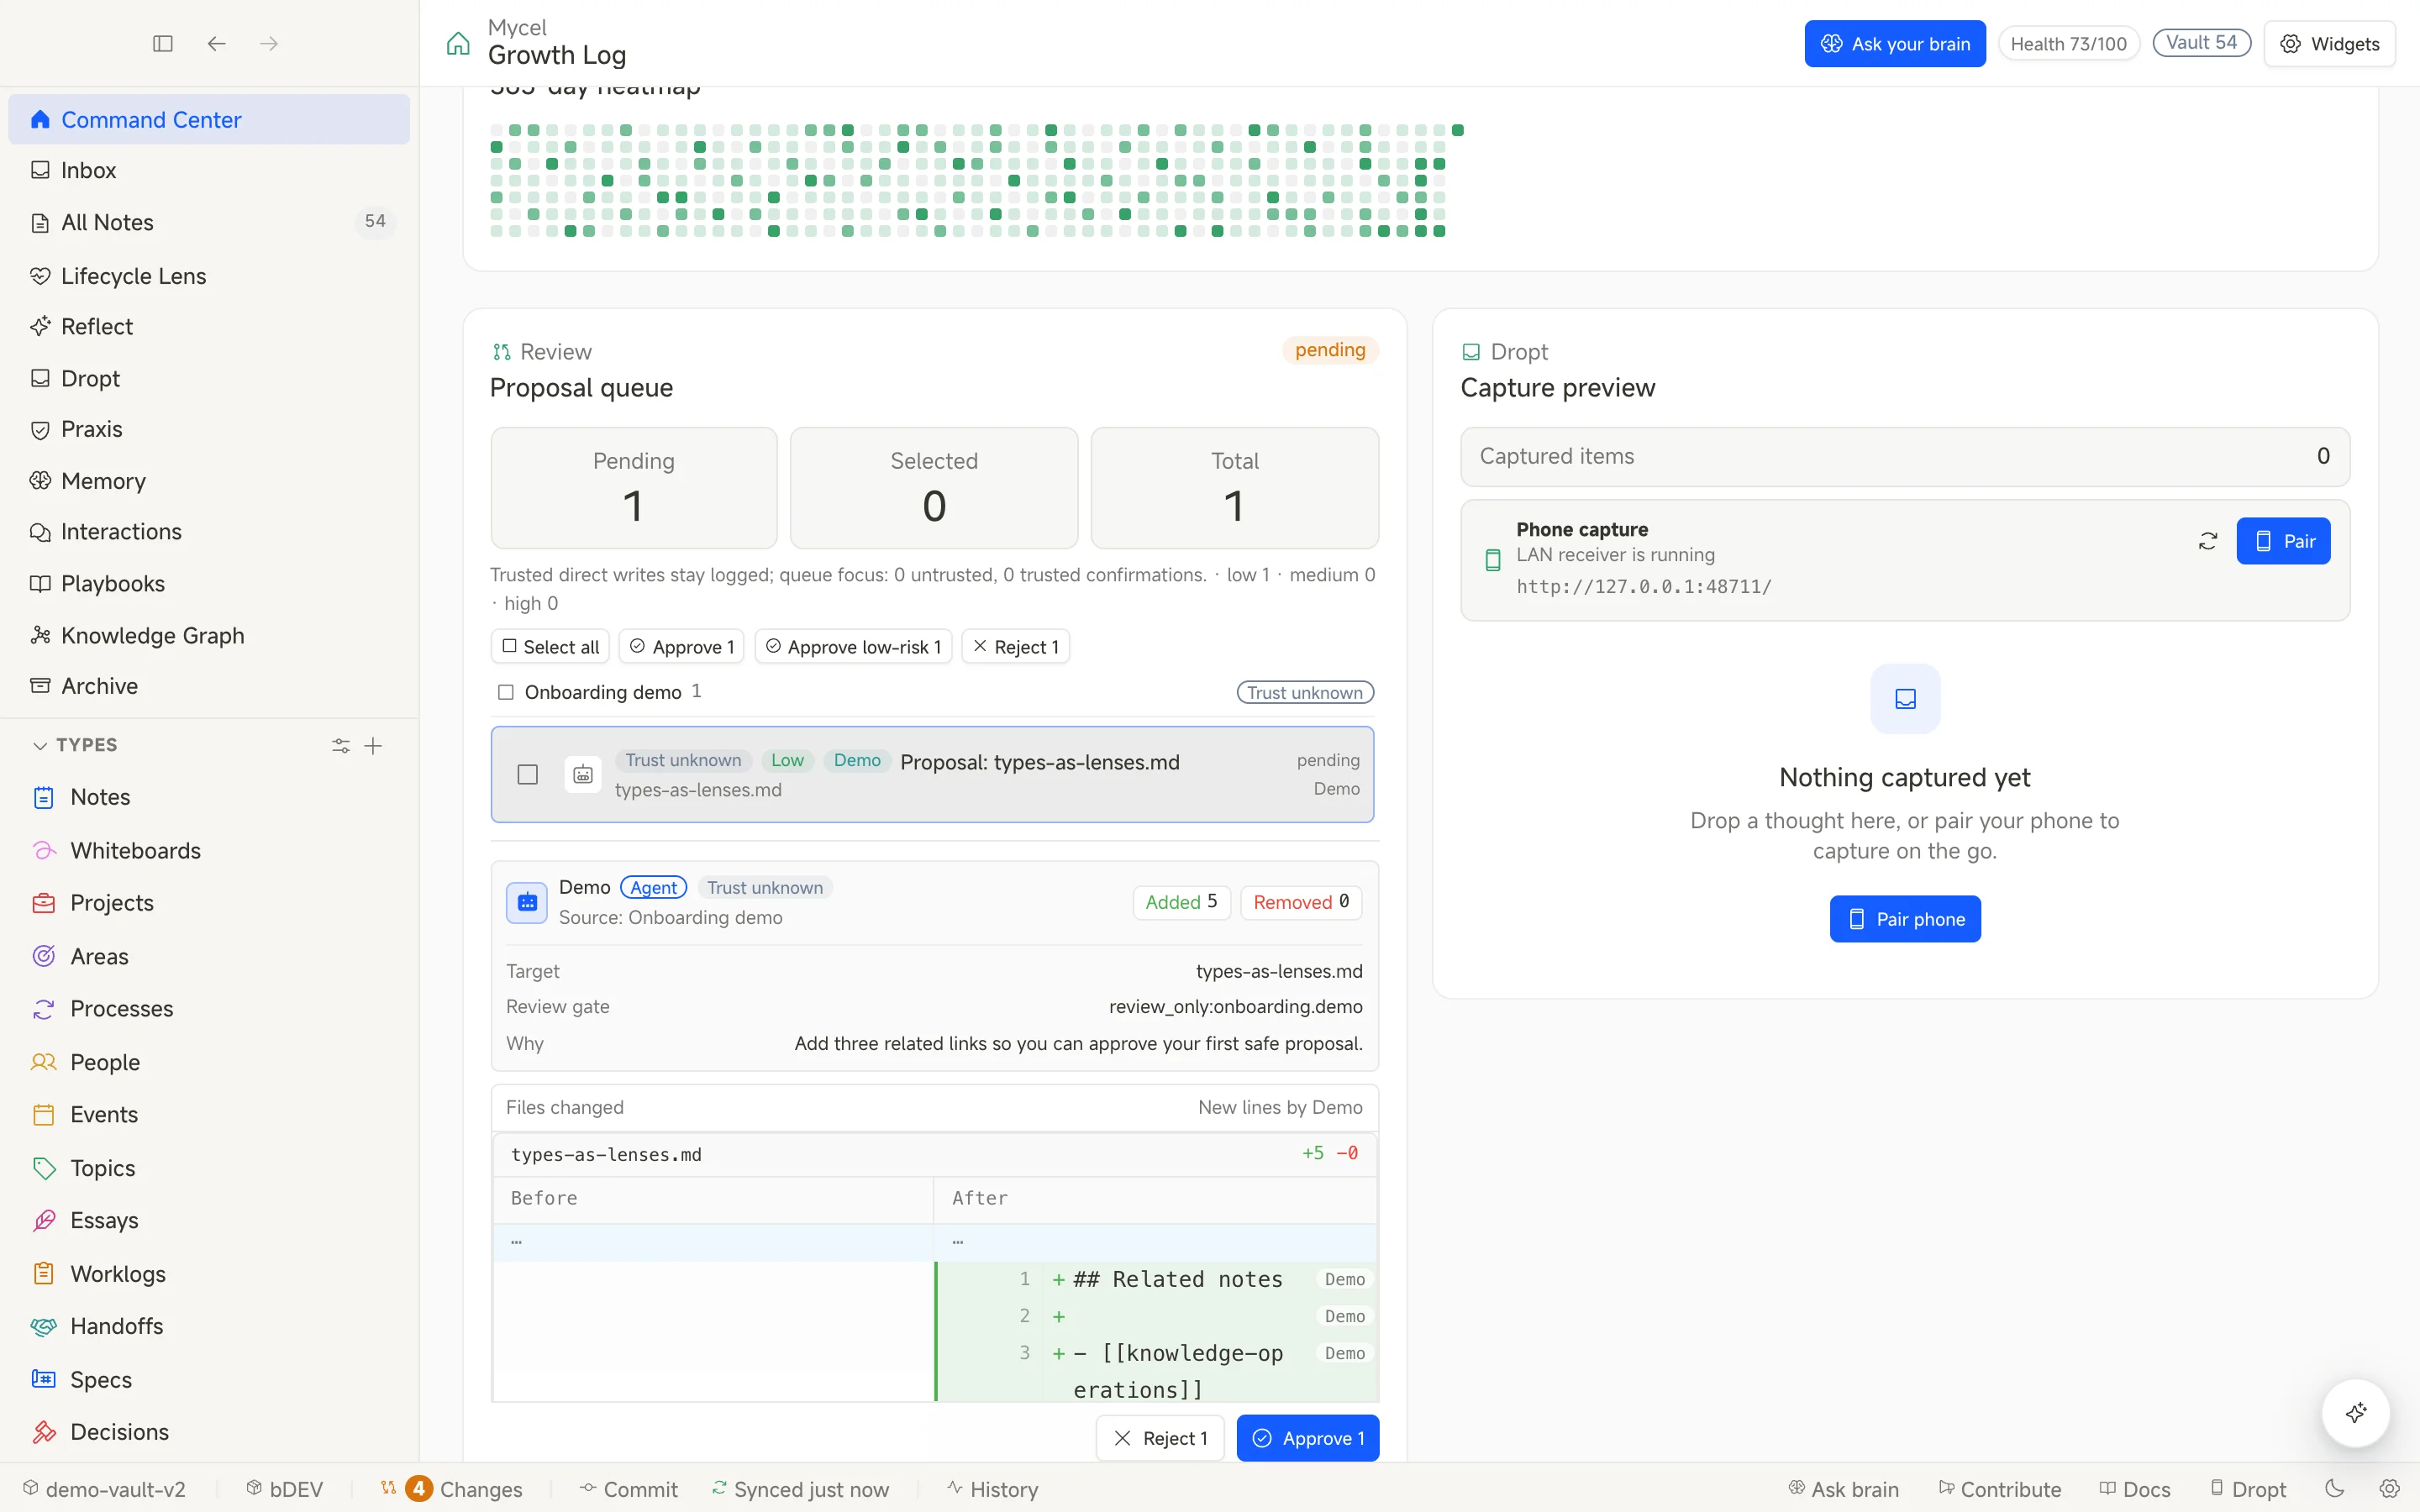Screen dimensions: 2420x1512
Task: Click the proposal row robot icon
Action: [x=583, y=774]
